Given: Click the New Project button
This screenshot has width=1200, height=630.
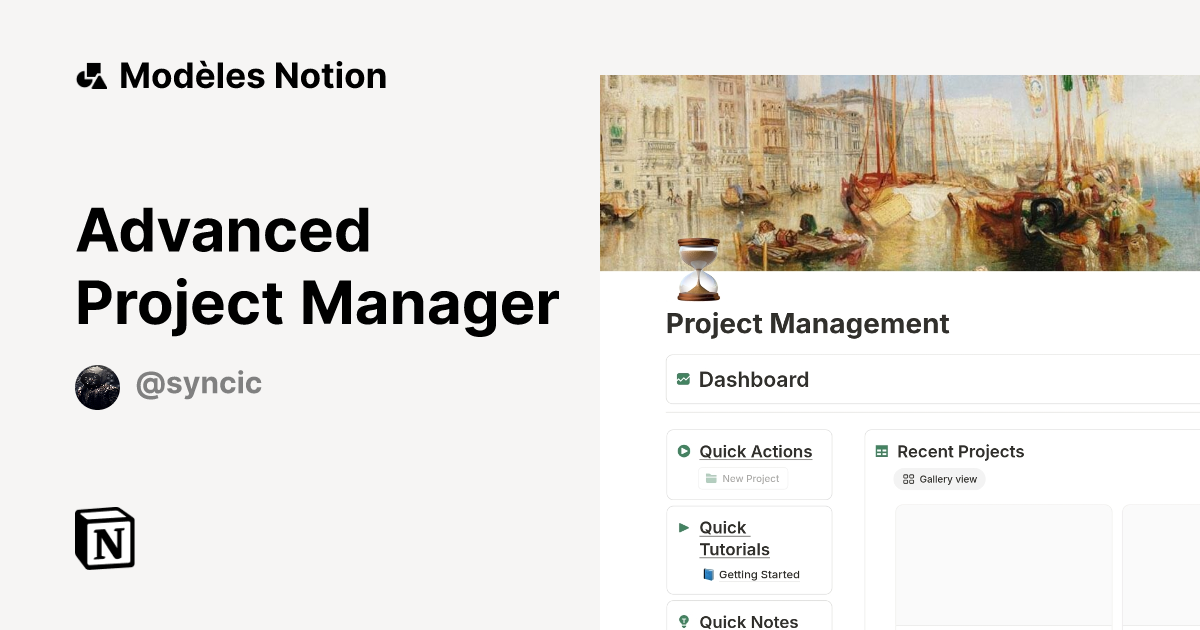Looking at the screenshot, I should (x=743, y=478).
